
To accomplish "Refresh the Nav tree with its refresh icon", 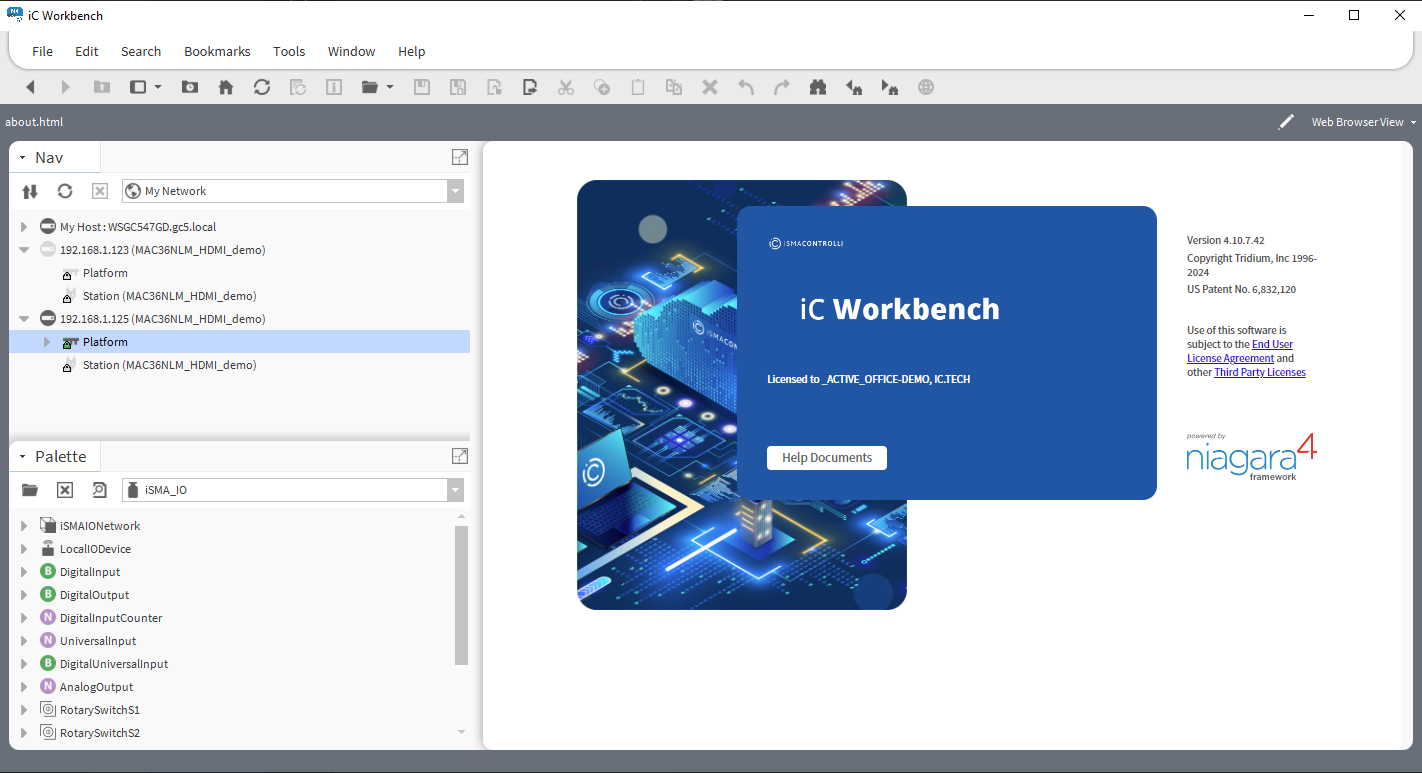I will click(x=64, y=191).
